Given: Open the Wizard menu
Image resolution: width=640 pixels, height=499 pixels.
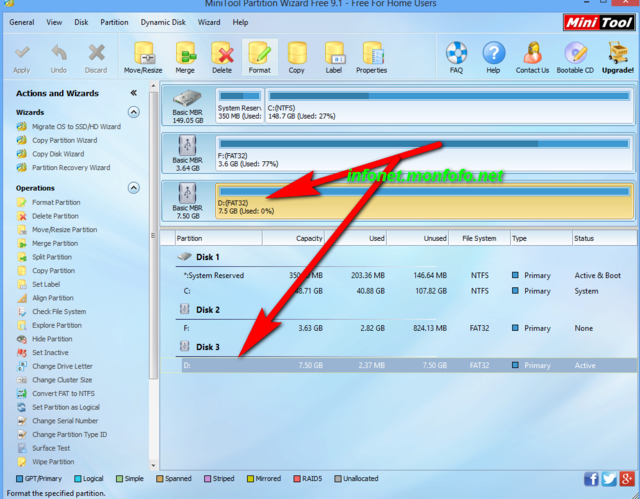Looking at the screenshot, I should [x=209, y=22].
